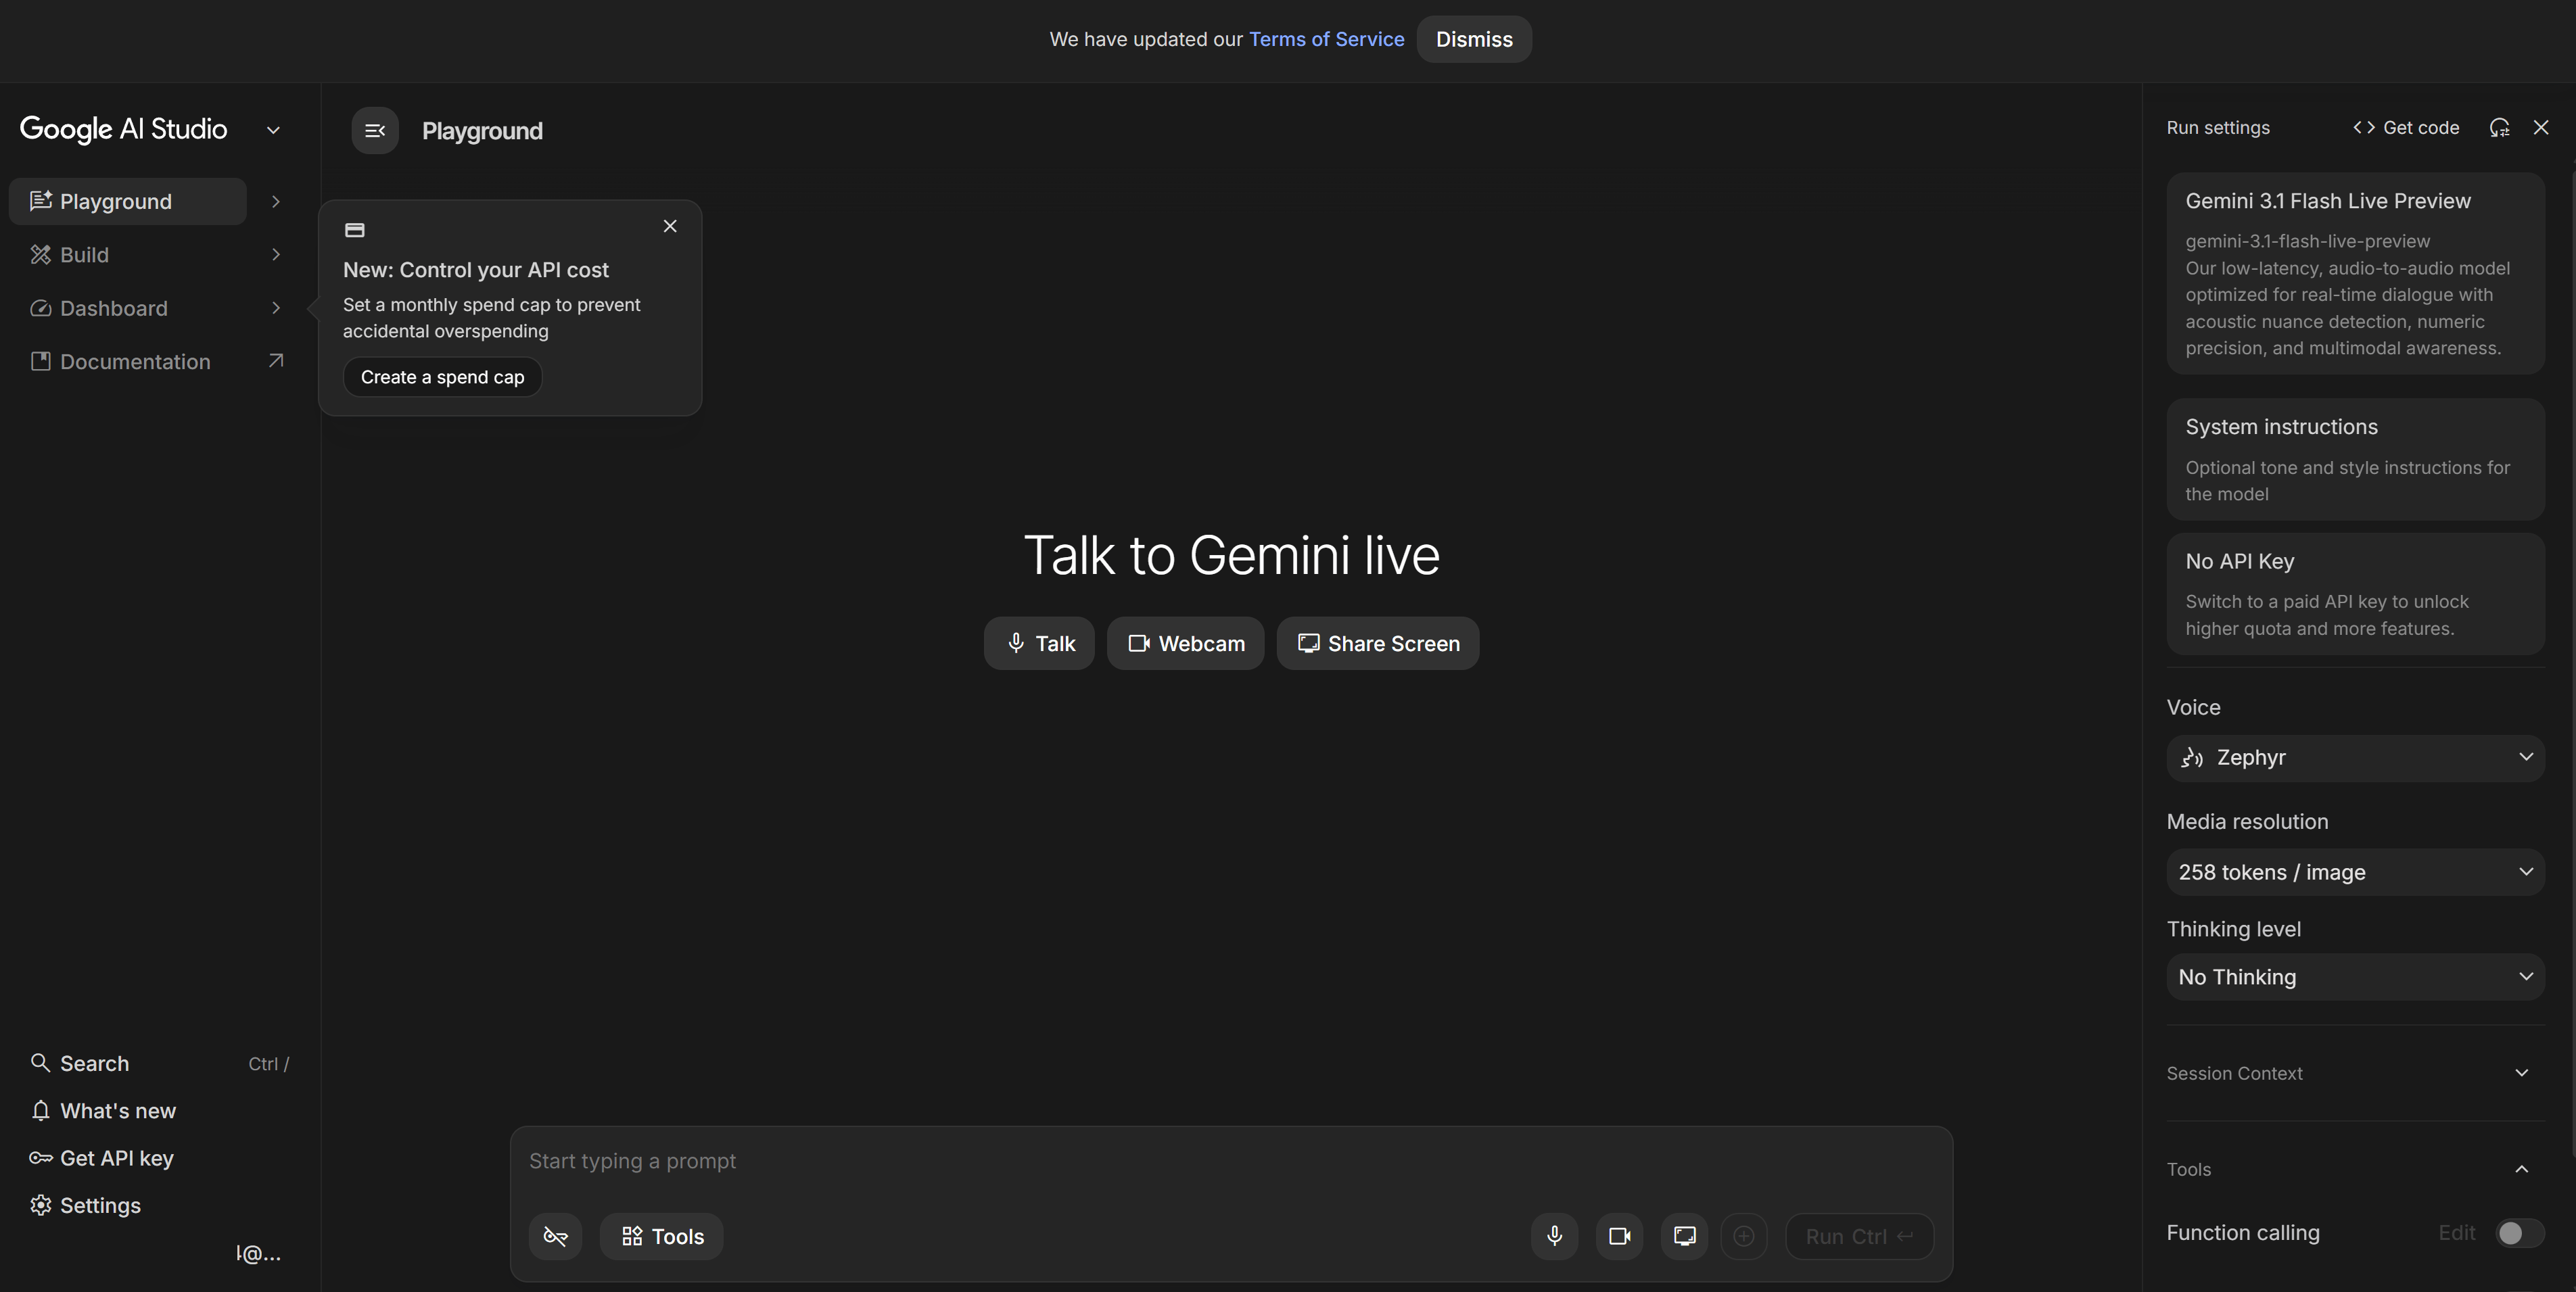The height and width of the screenshot is (1292, 2576).
Task: Click the screen share icon in prompt bar
Action: pos(1684,1236)
